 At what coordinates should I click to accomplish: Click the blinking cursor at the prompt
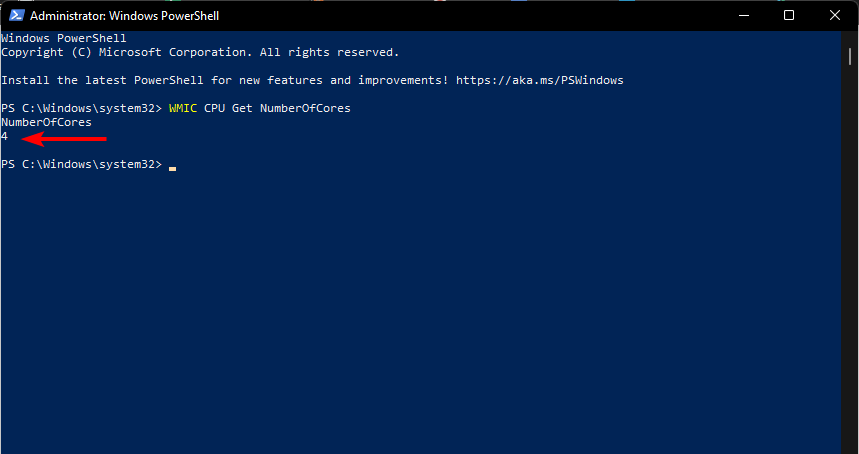172,166
